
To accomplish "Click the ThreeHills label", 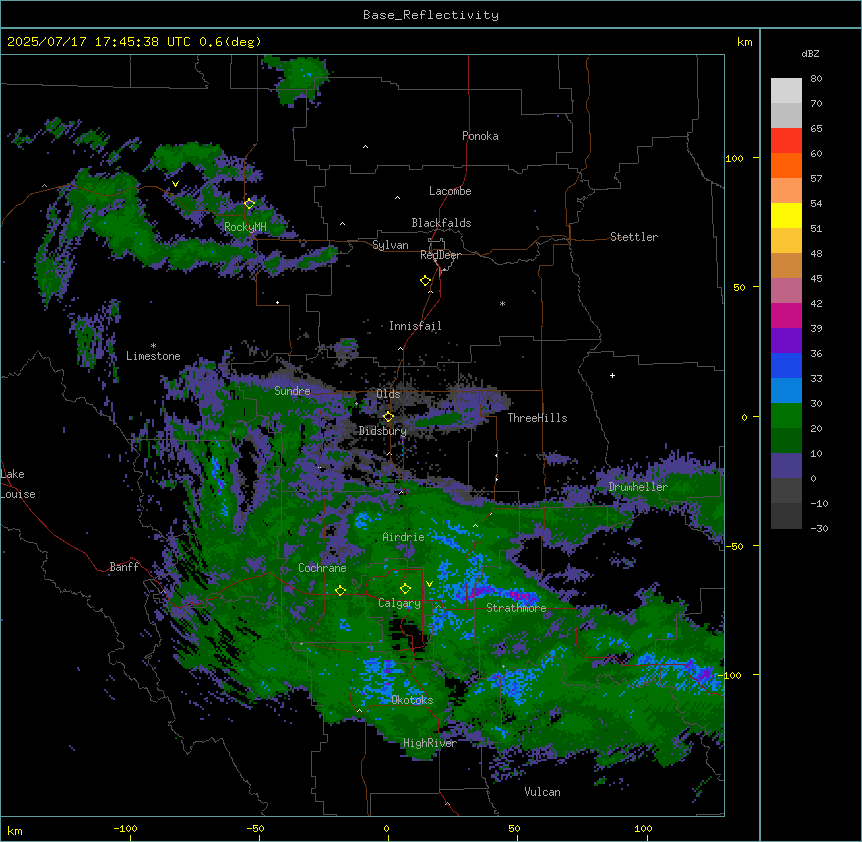I will [537, 418].
